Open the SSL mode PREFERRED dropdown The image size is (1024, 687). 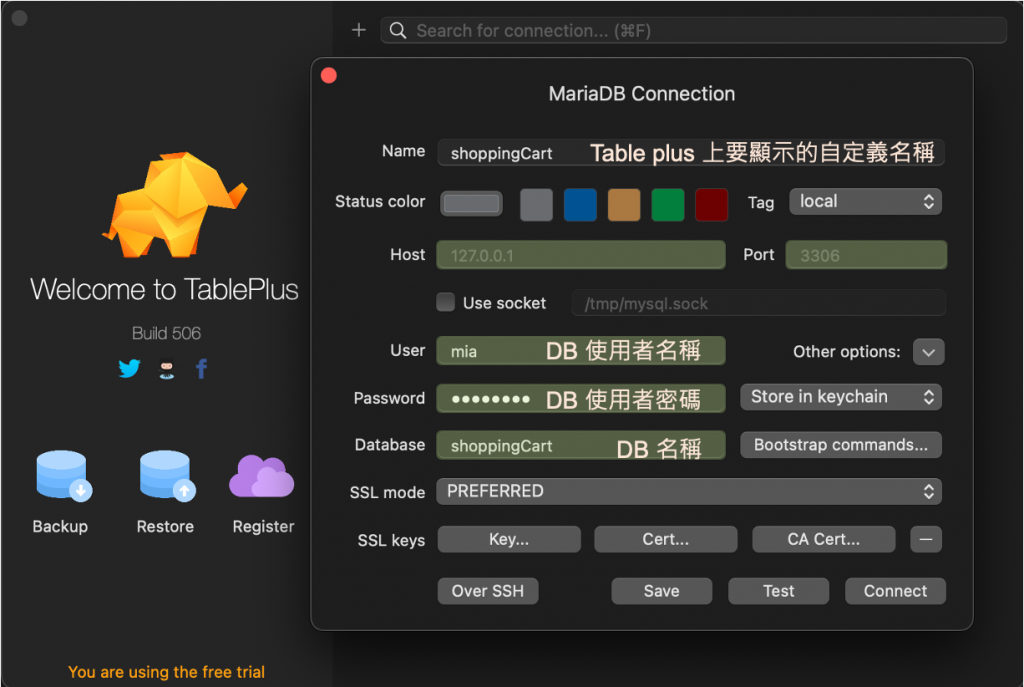[x=689, y=492]
